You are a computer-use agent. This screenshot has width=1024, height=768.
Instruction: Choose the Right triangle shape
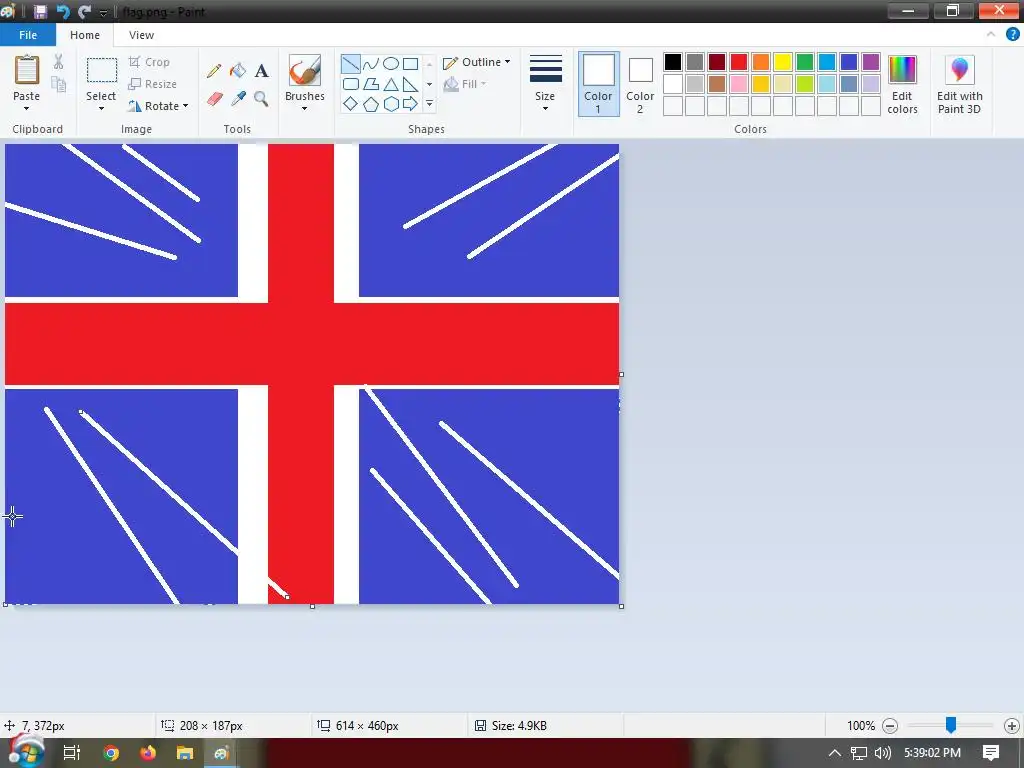pyautogui.click(x=410, y=84)
